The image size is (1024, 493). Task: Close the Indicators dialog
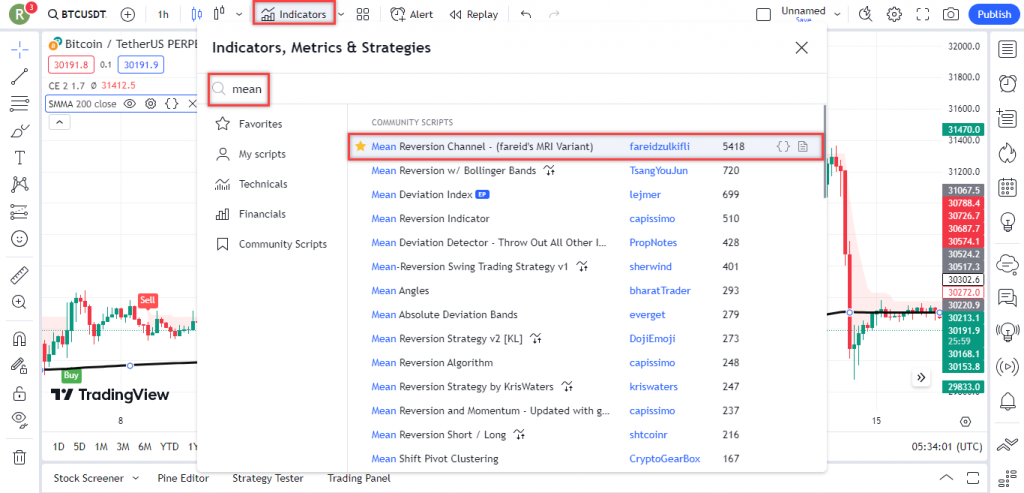tap(801, 48)
